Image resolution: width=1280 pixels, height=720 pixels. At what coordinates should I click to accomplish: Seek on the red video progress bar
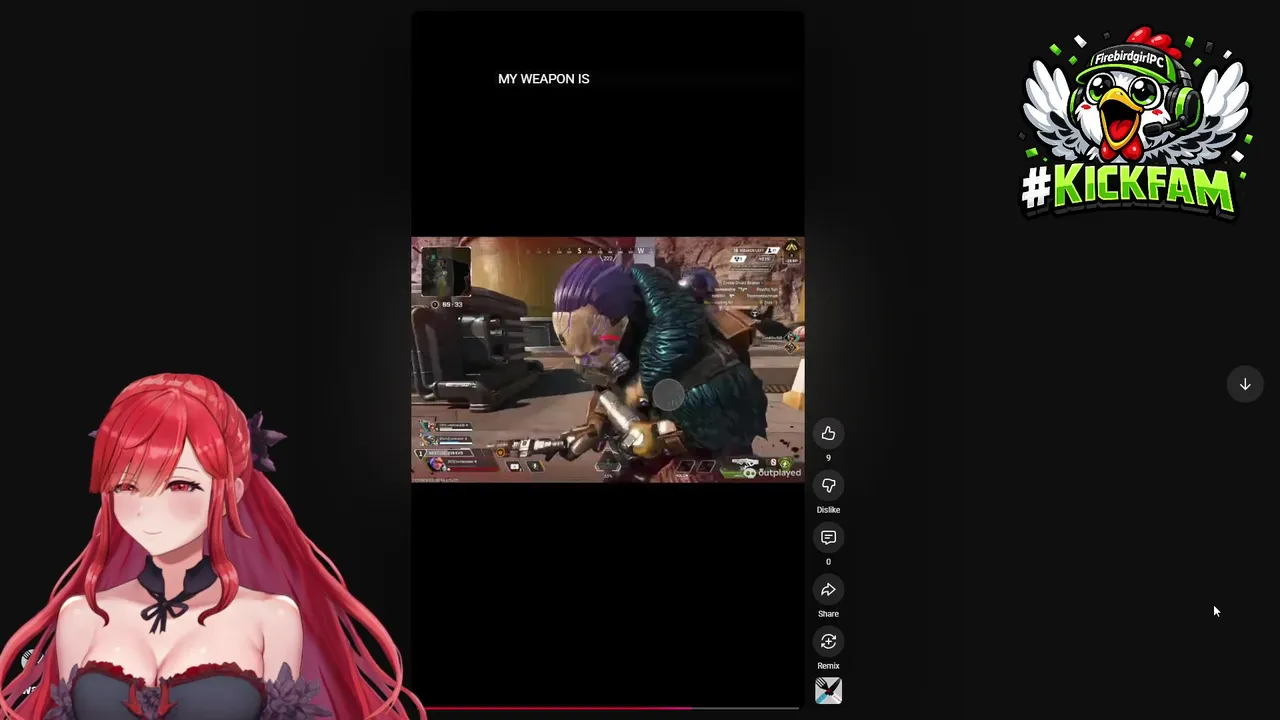(608, 708)
